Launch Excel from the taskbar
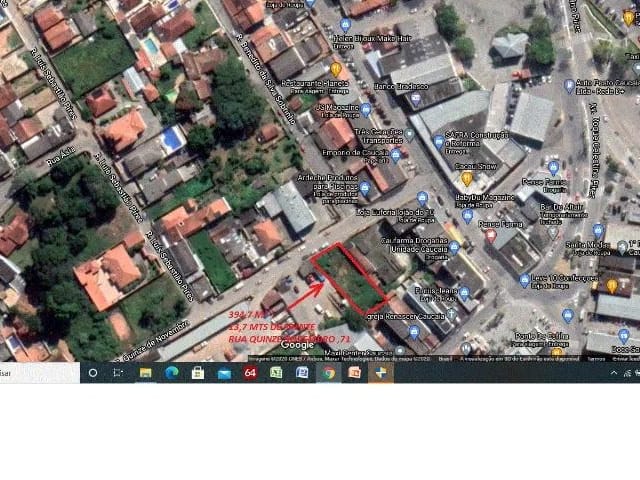Viewport: 640px width, 480px height. click(x=276, y=373)
